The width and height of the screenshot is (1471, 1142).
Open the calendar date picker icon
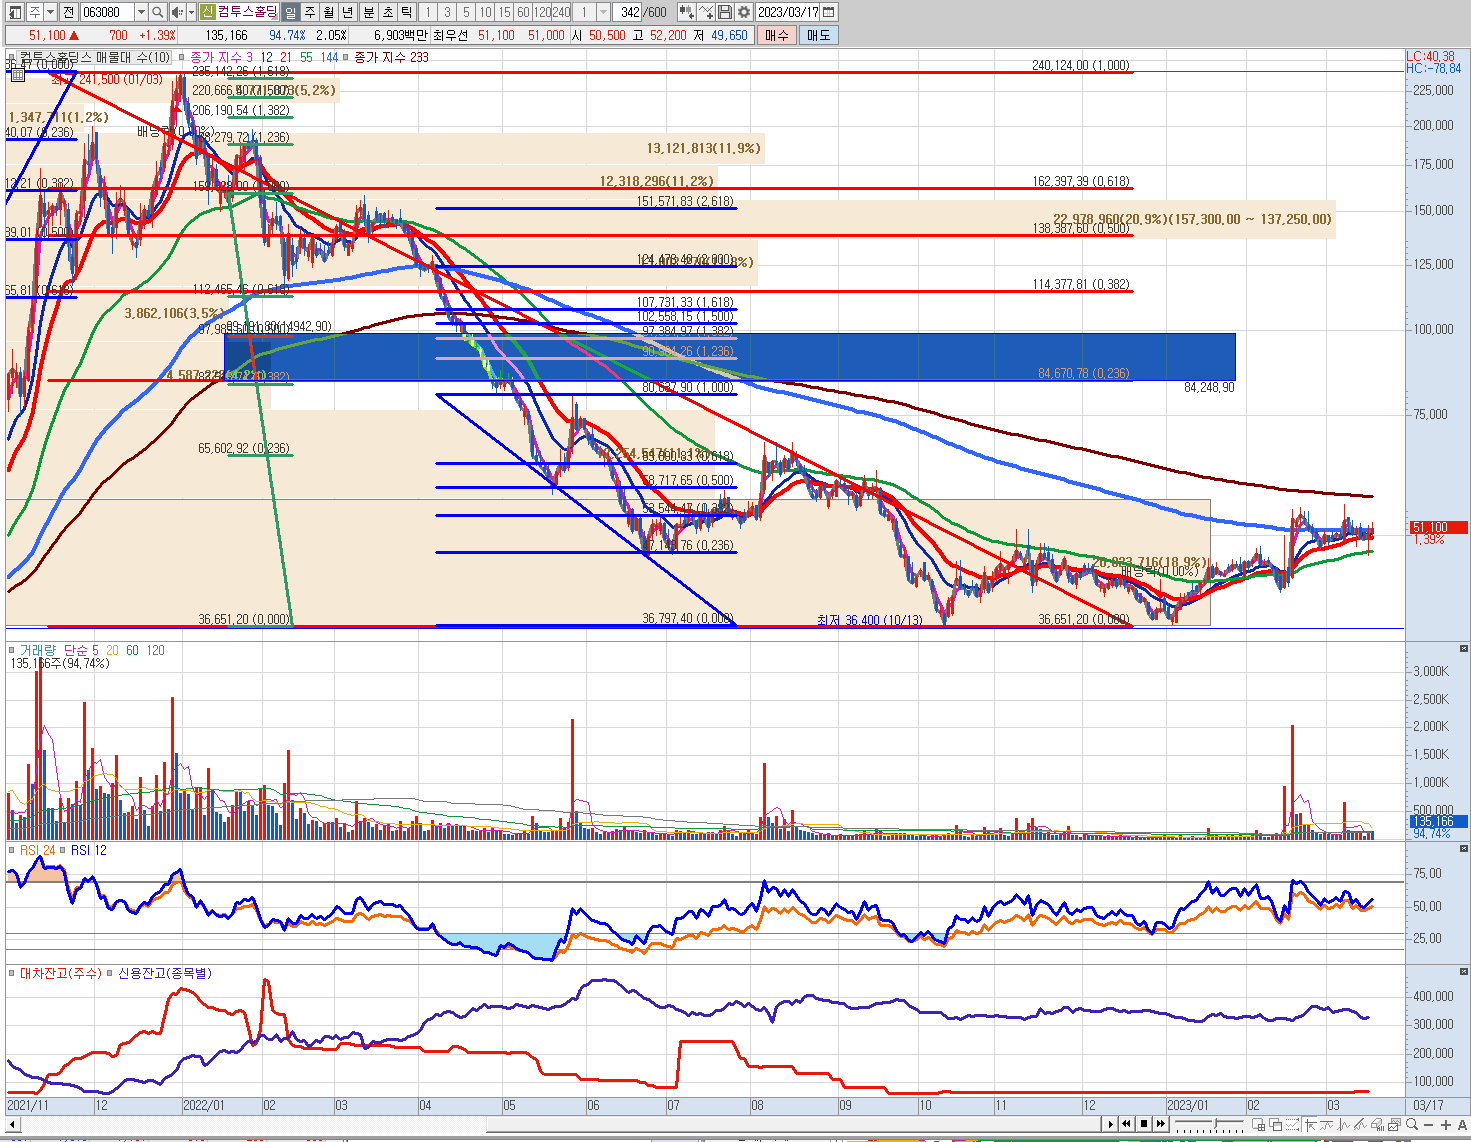(x=828, y=12)
